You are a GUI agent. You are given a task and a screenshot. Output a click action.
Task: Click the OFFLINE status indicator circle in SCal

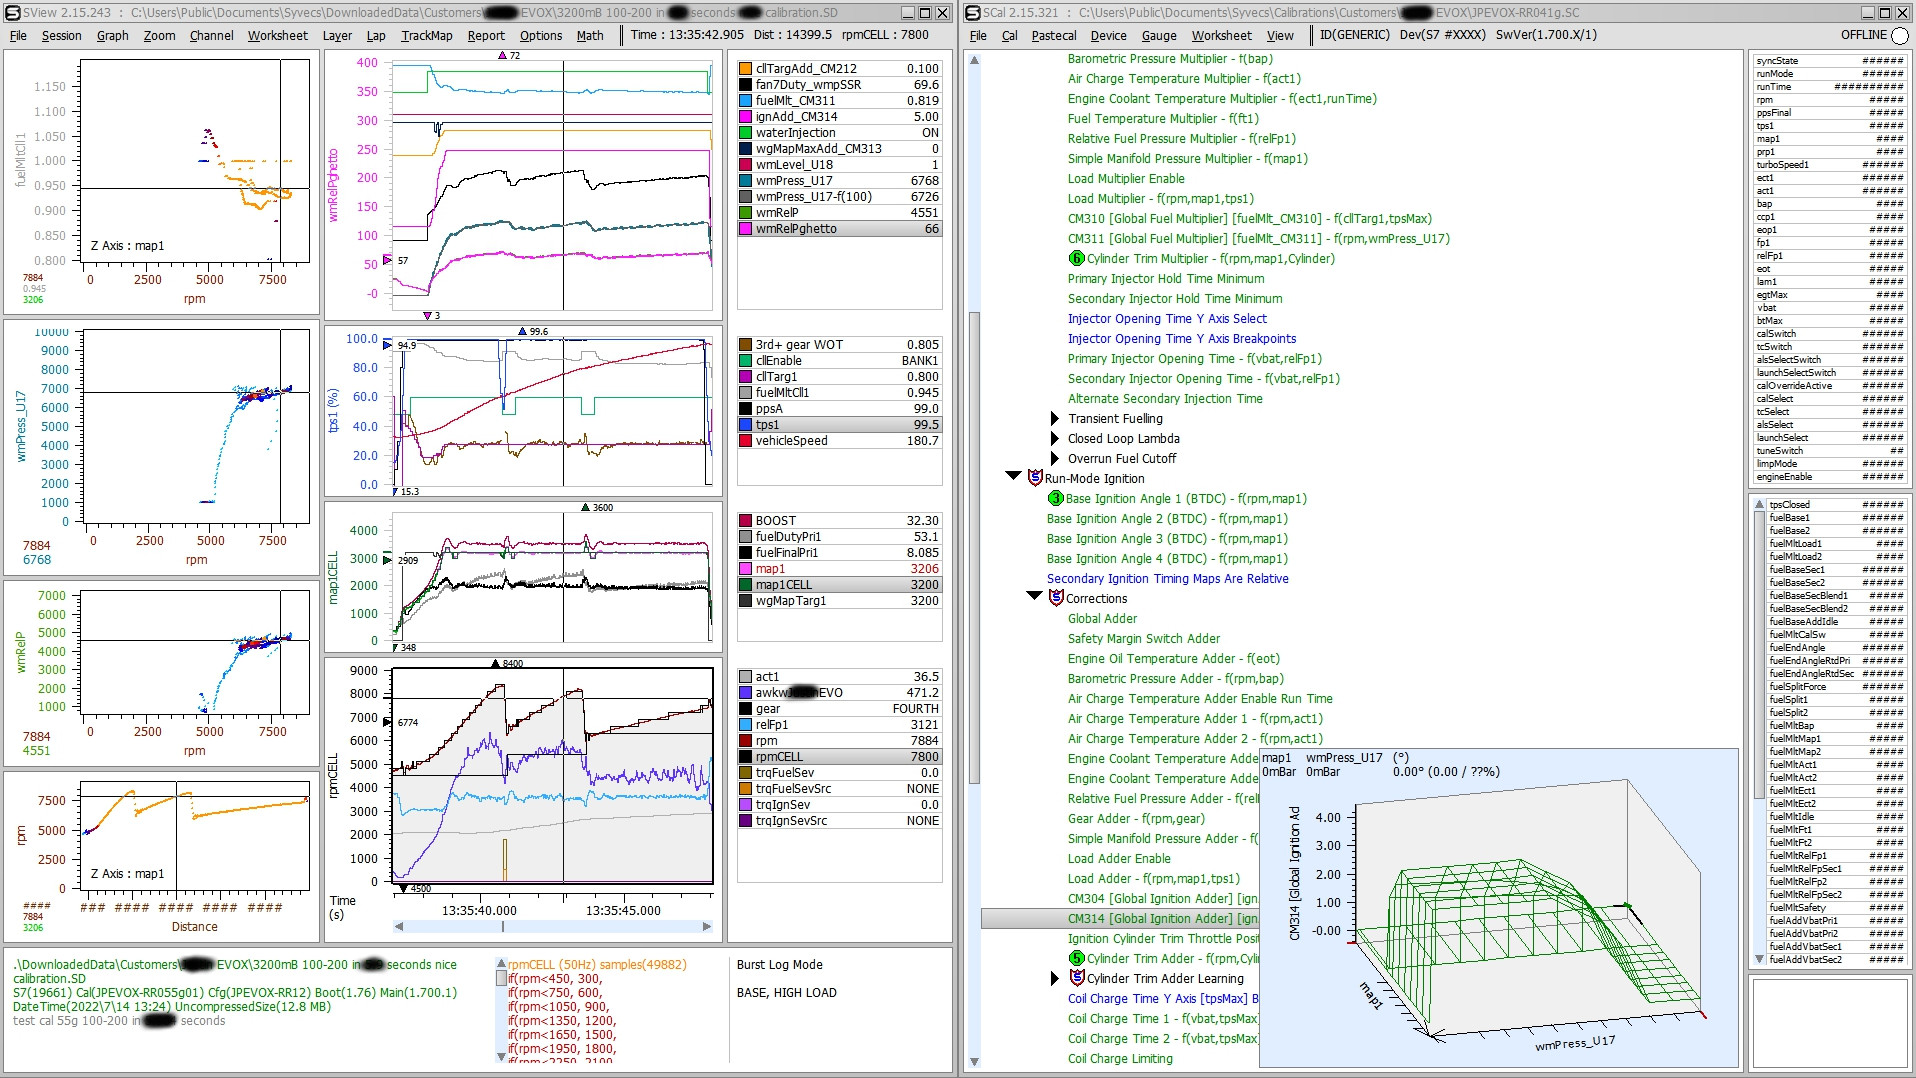point(1898,33)
